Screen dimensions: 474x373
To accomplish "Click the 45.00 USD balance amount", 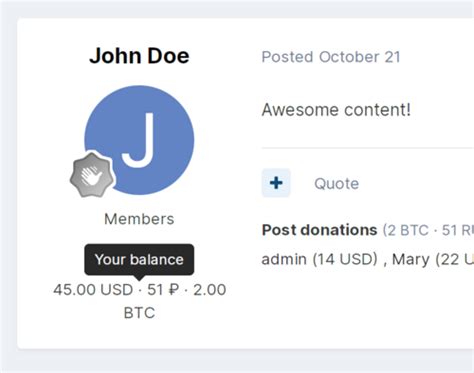I will click(93, 289).
